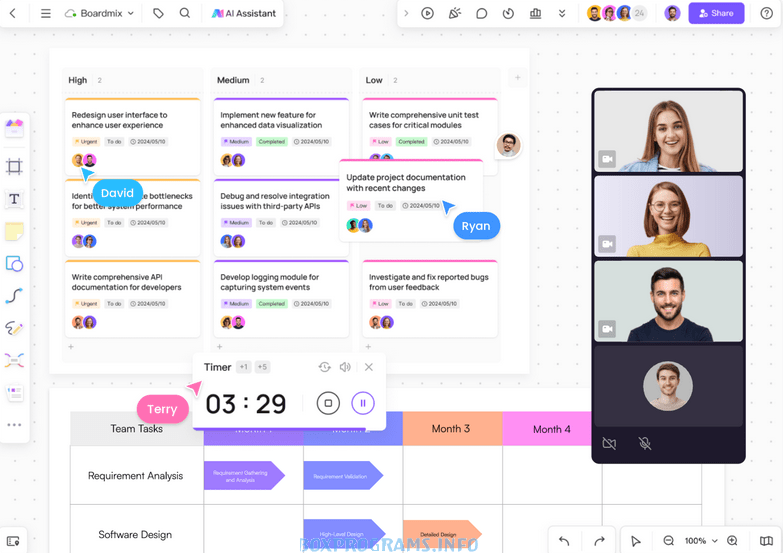The image size is (783, 553).
Task: Select the Software Design row label
Action: coord(135,535)
